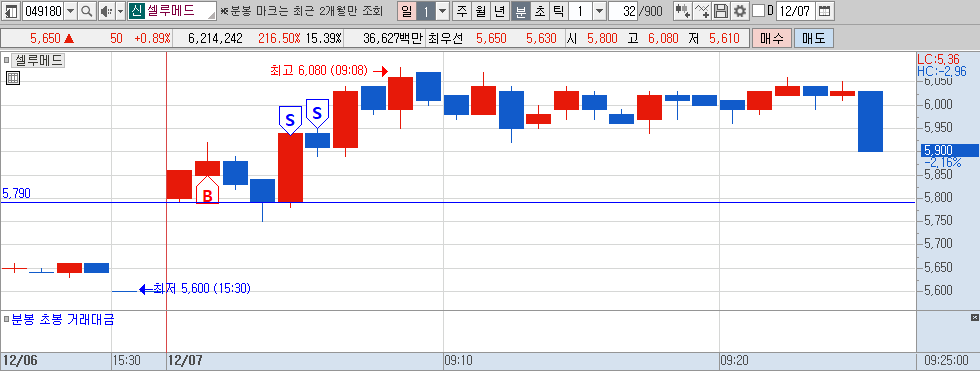Click the pink 매수 buy button
The image size is (980, 371).
coord(772,38)
